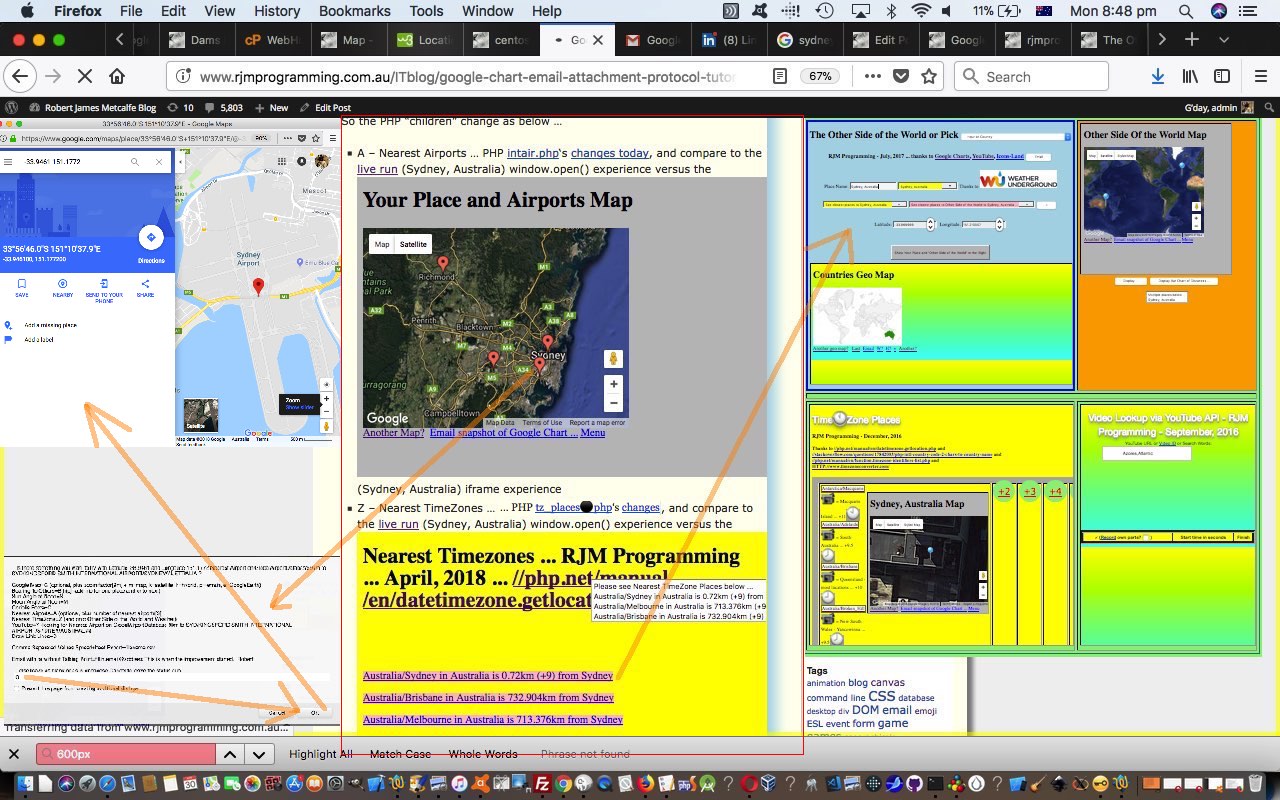Open the Firefox library icon
The width and height of the screenshot is (1280, 800).
[x=1191, y=76]
